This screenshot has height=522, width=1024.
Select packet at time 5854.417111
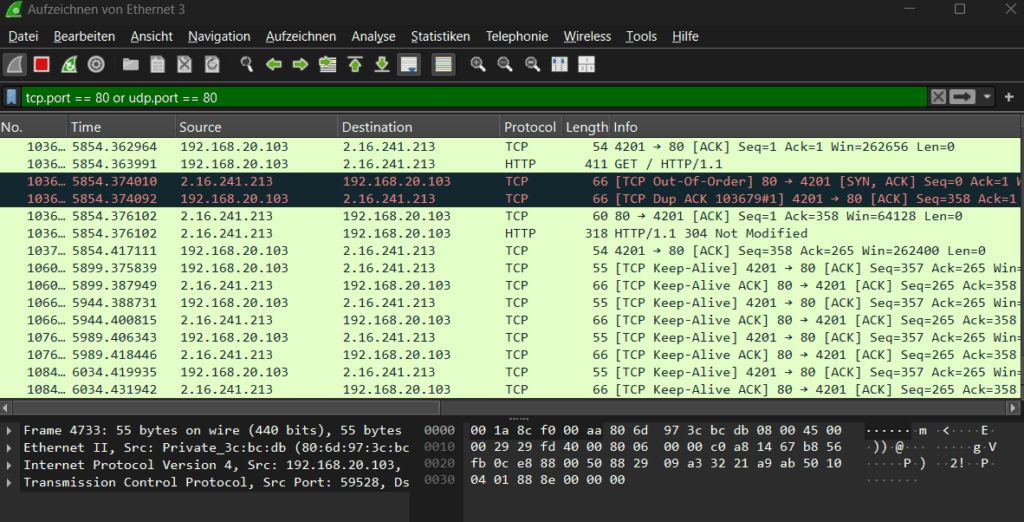pos(509,251)
